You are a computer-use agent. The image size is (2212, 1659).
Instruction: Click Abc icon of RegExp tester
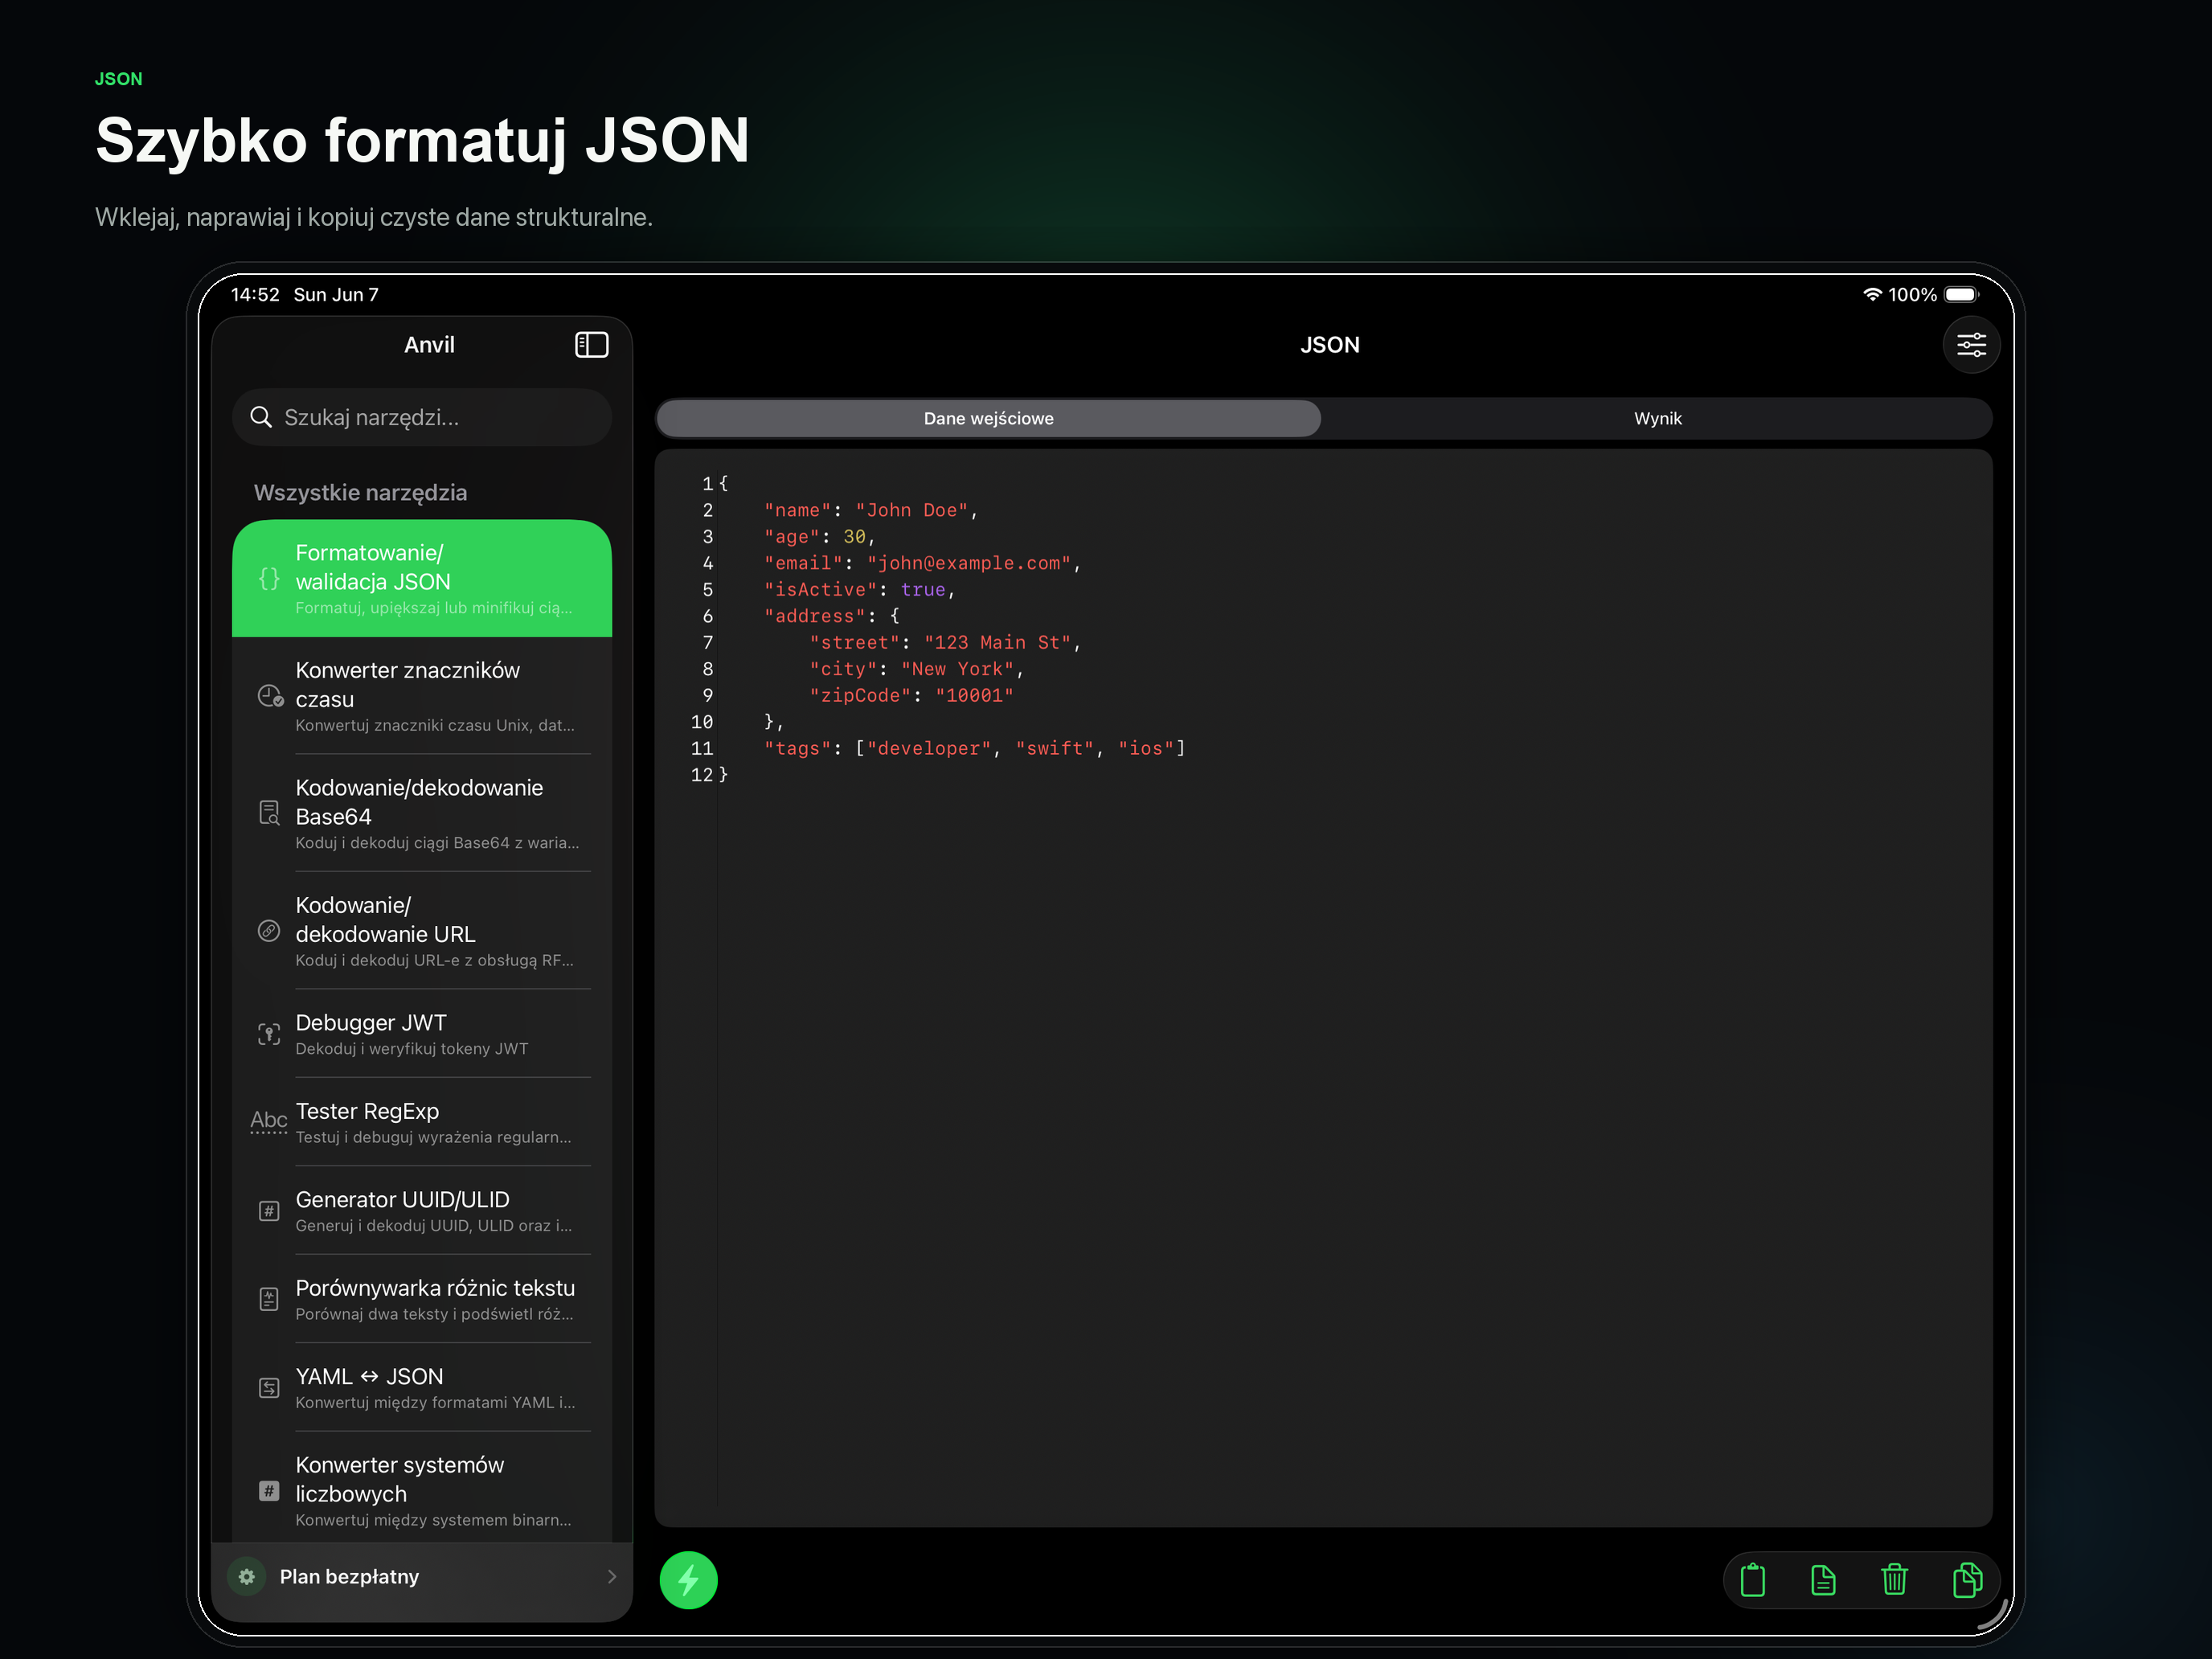[x=268, y=1121]
